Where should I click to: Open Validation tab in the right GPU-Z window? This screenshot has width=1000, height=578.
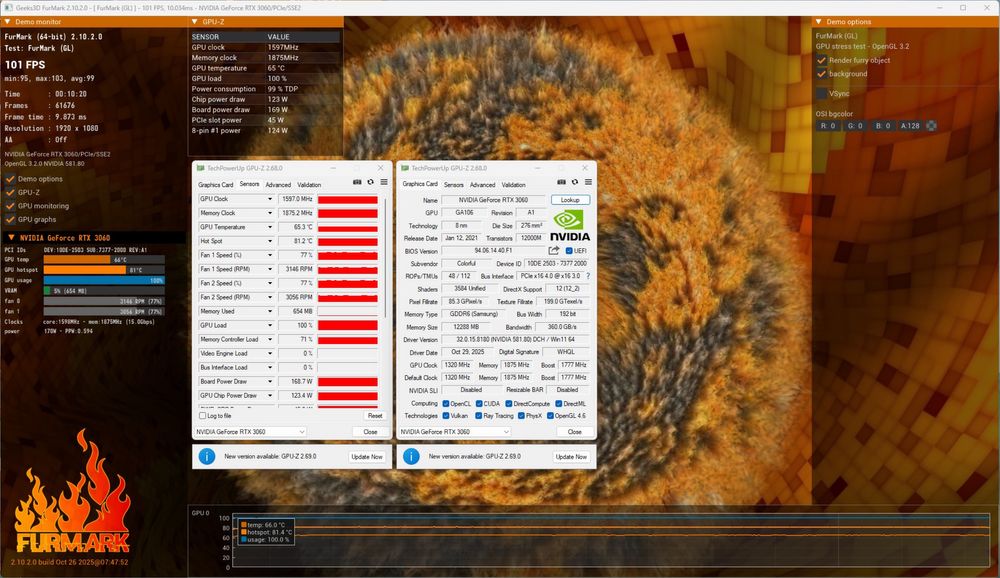pos(513,185)
